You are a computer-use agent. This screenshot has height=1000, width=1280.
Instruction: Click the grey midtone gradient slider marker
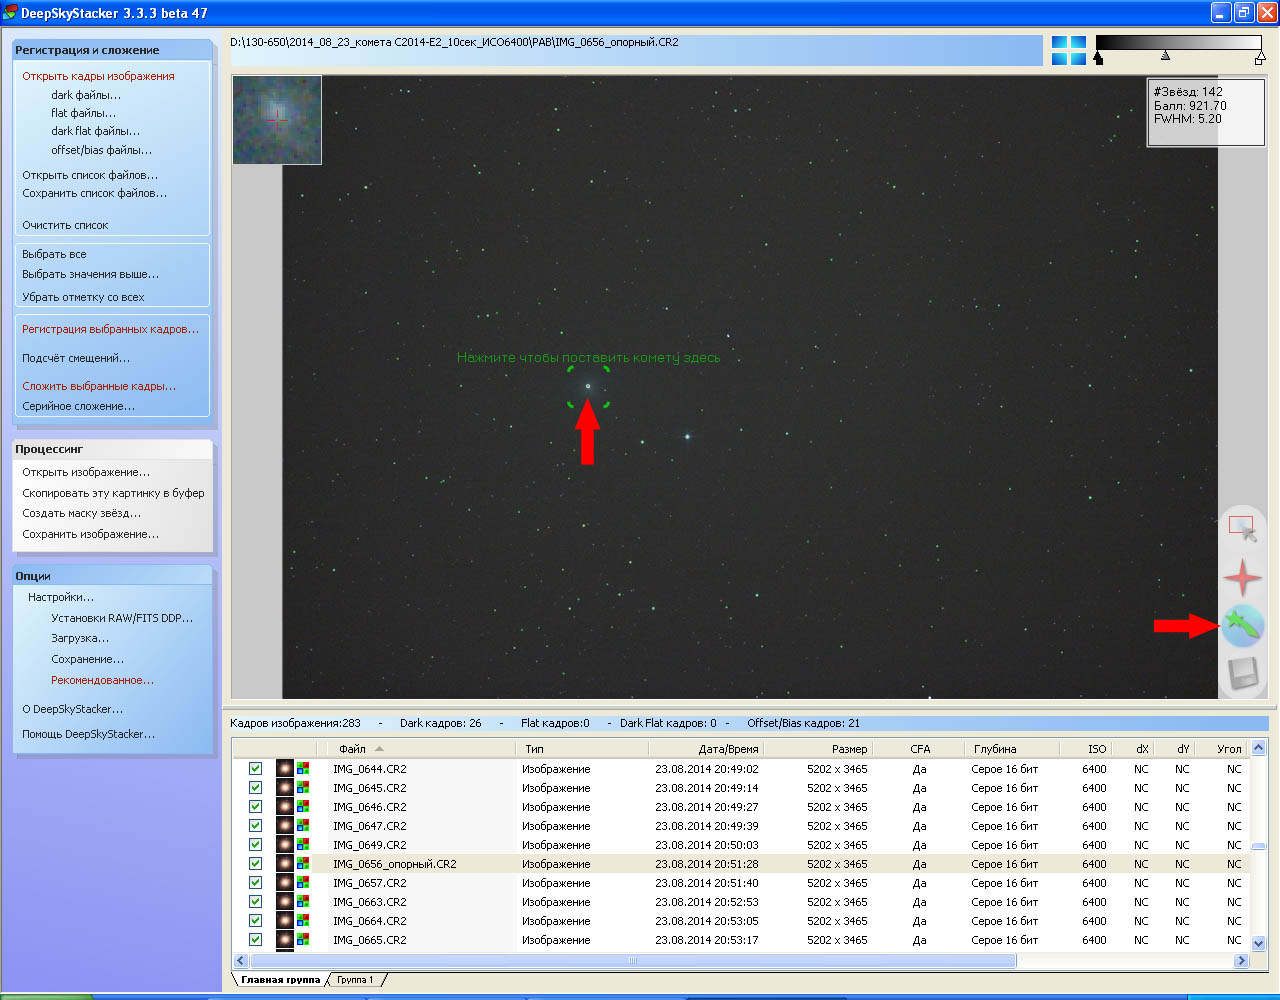pos(1165,56)
